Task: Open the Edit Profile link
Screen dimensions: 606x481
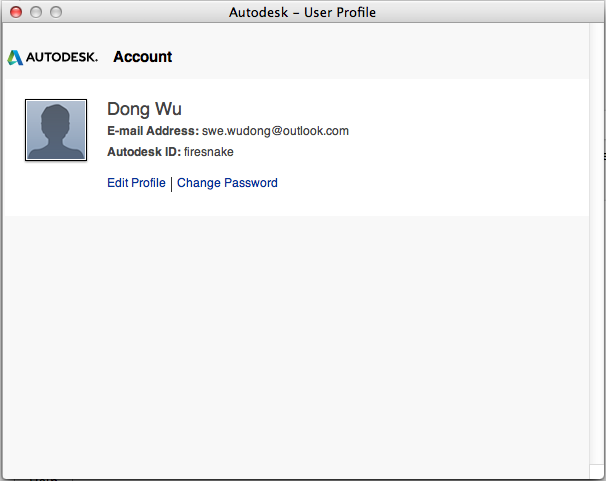Action: click(x=136, y=183)
